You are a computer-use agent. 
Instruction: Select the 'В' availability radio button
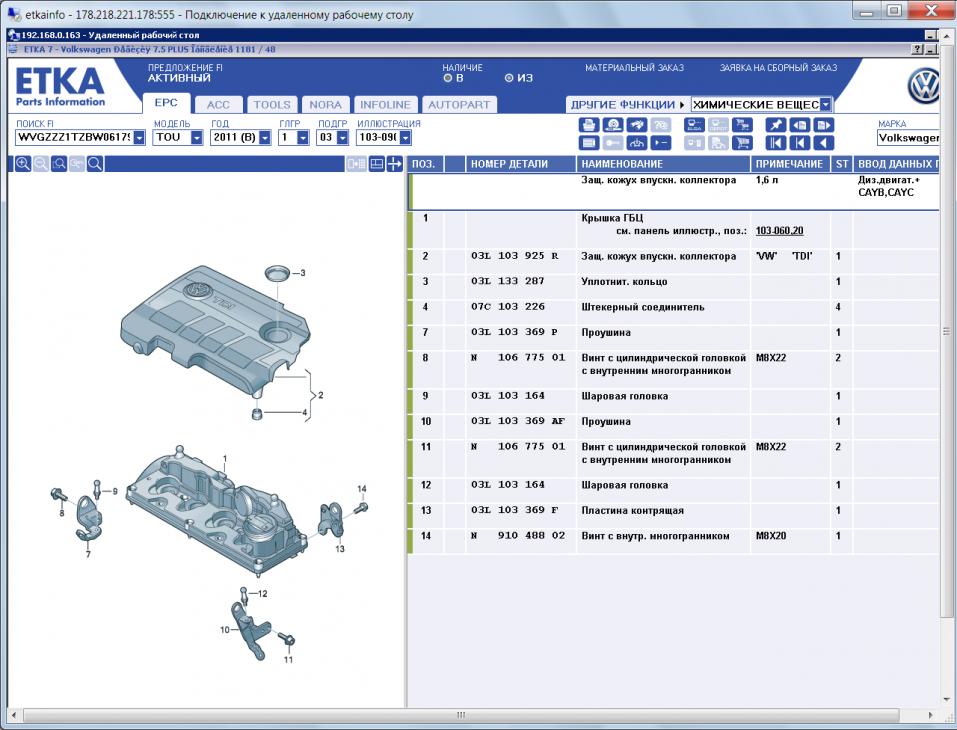pyautogui.click(x=448, y=78)
